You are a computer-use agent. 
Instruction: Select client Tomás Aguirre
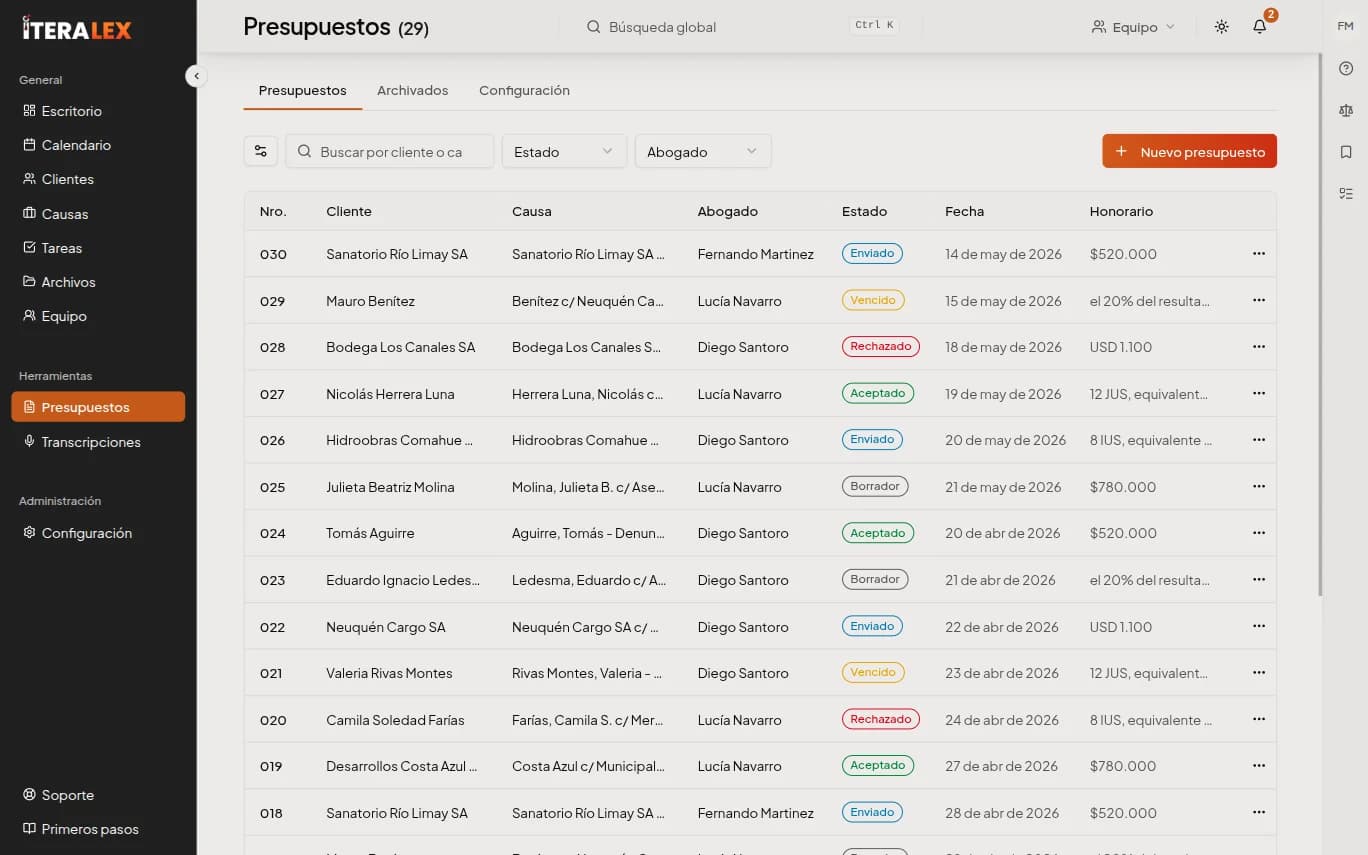(x=370, y=533)
